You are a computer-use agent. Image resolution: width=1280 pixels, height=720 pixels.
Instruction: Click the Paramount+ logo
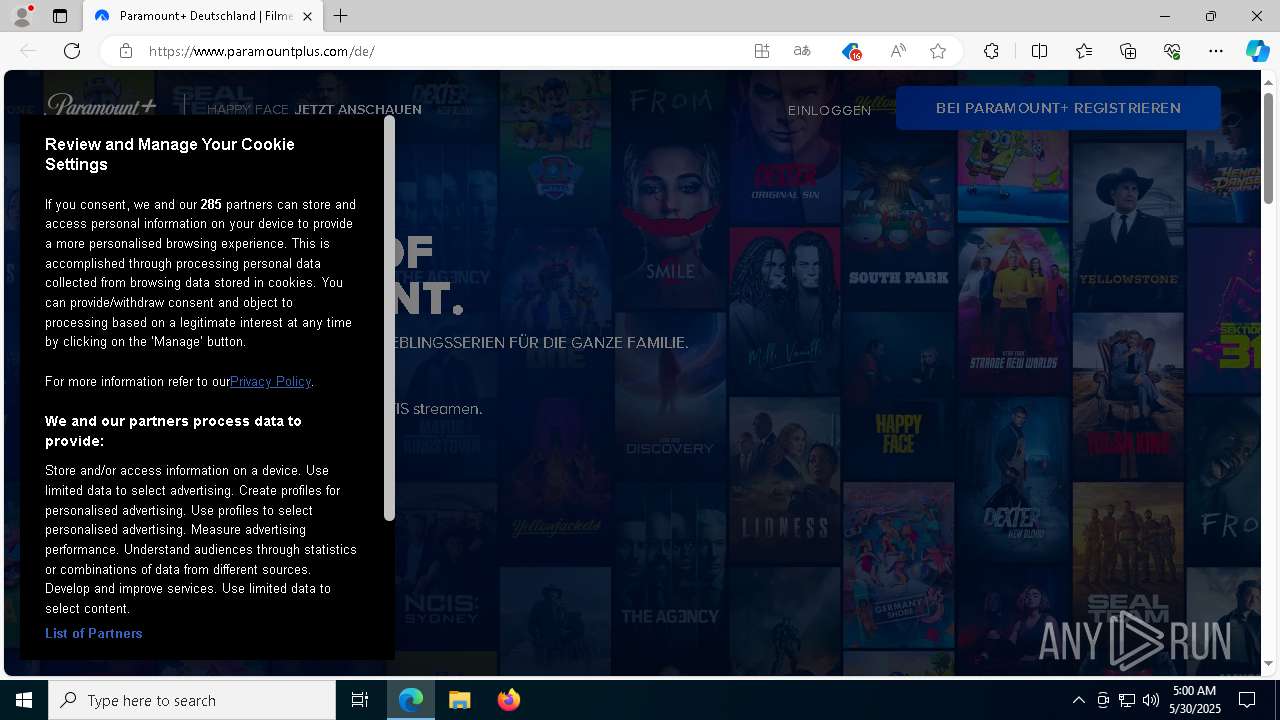101,105
